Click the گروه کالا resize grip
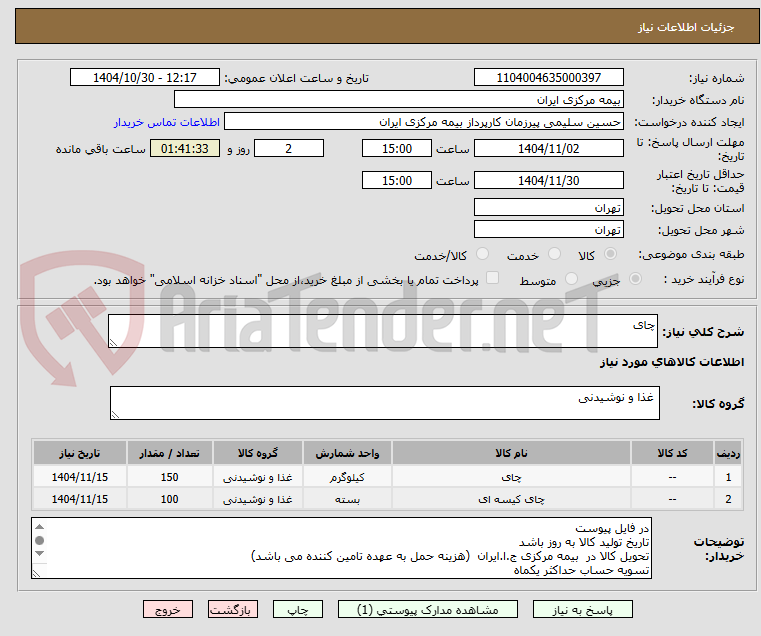 coord(115,415)
